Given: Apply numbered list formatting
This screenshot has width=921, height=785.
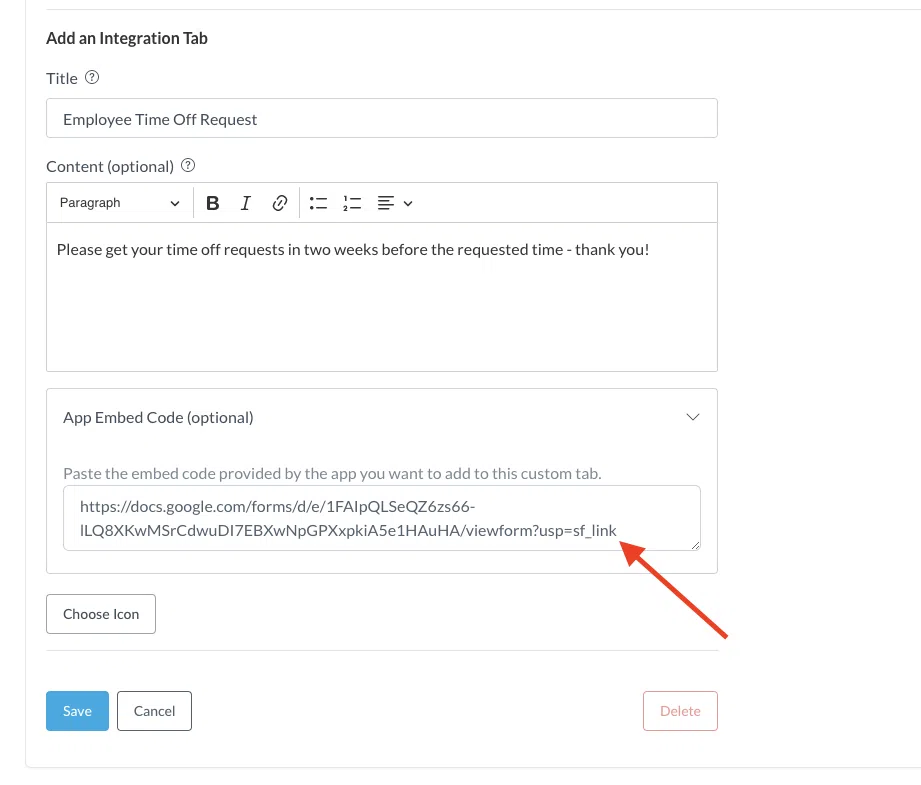Looking at the screenshot, I should point(351,203).
